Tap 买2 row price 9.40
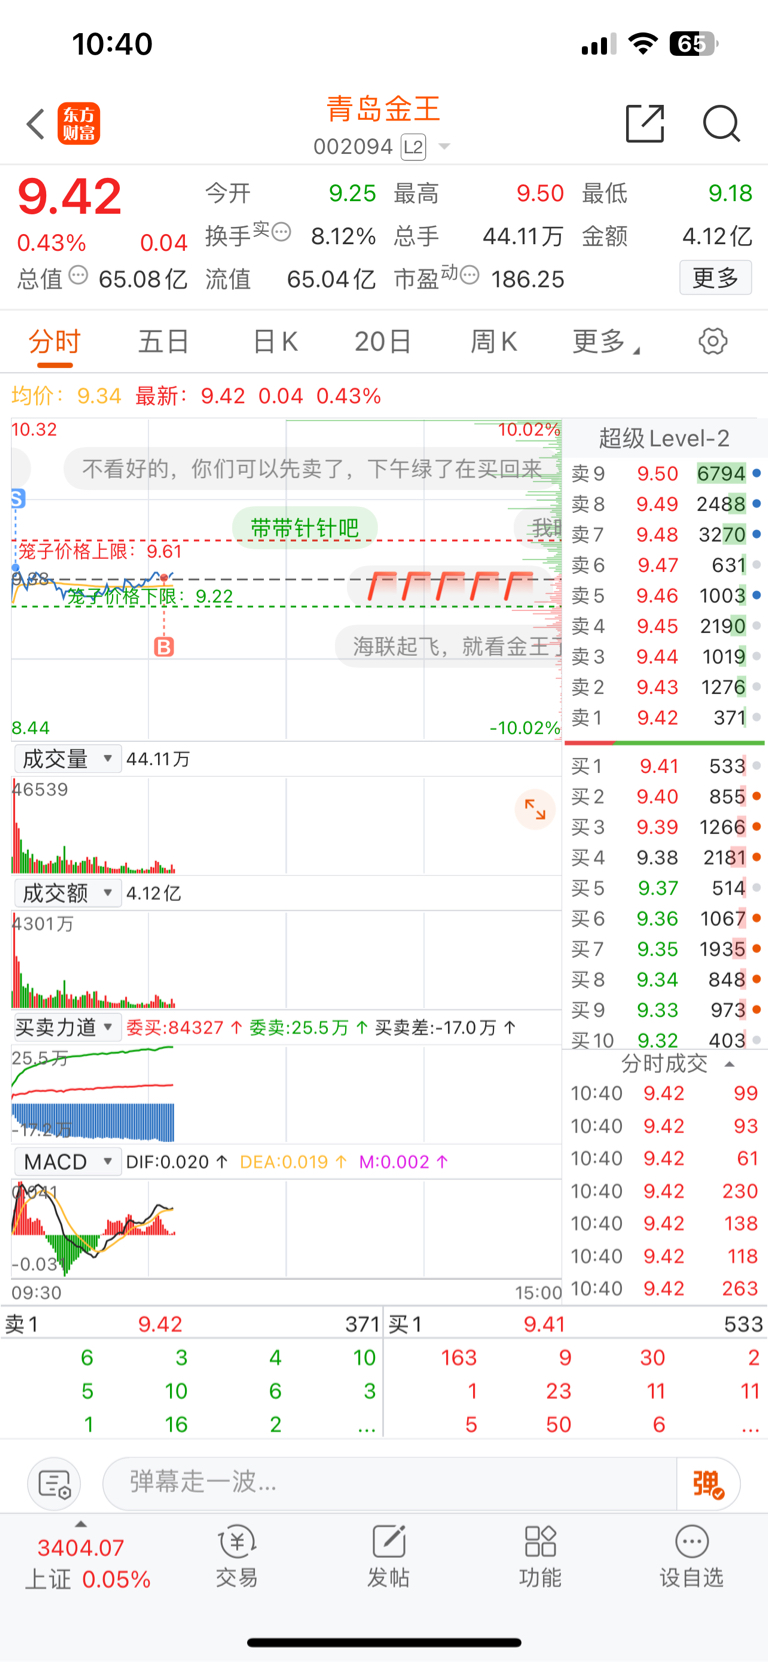The height and width of the screenshot is (1662, 768). click(658, 797)
